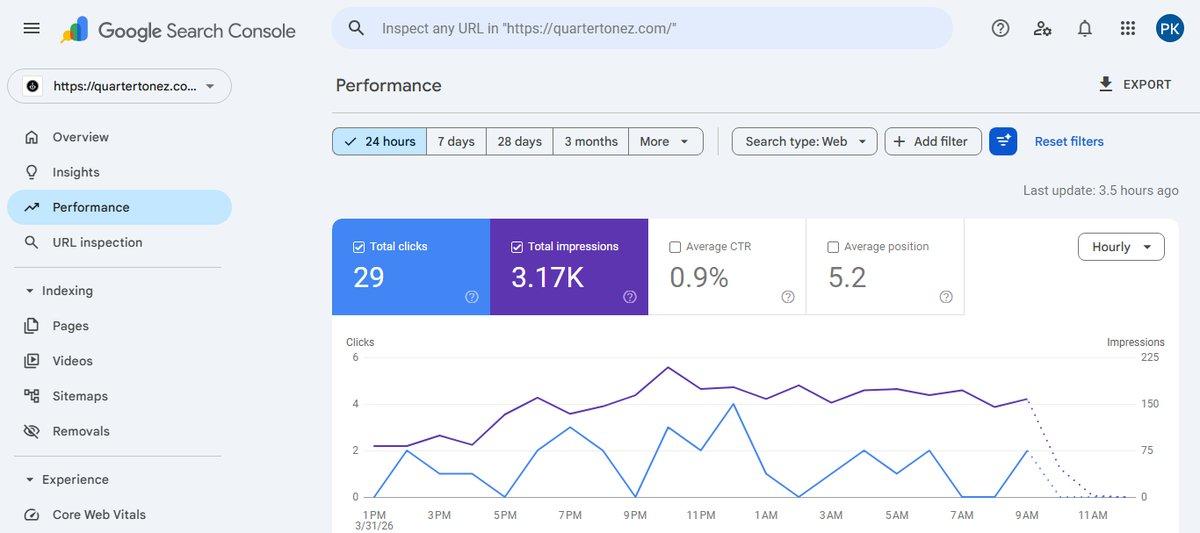The image size is (1200, 533).
Task: Open help for Average CTR metric
Action: coord(788,297)
